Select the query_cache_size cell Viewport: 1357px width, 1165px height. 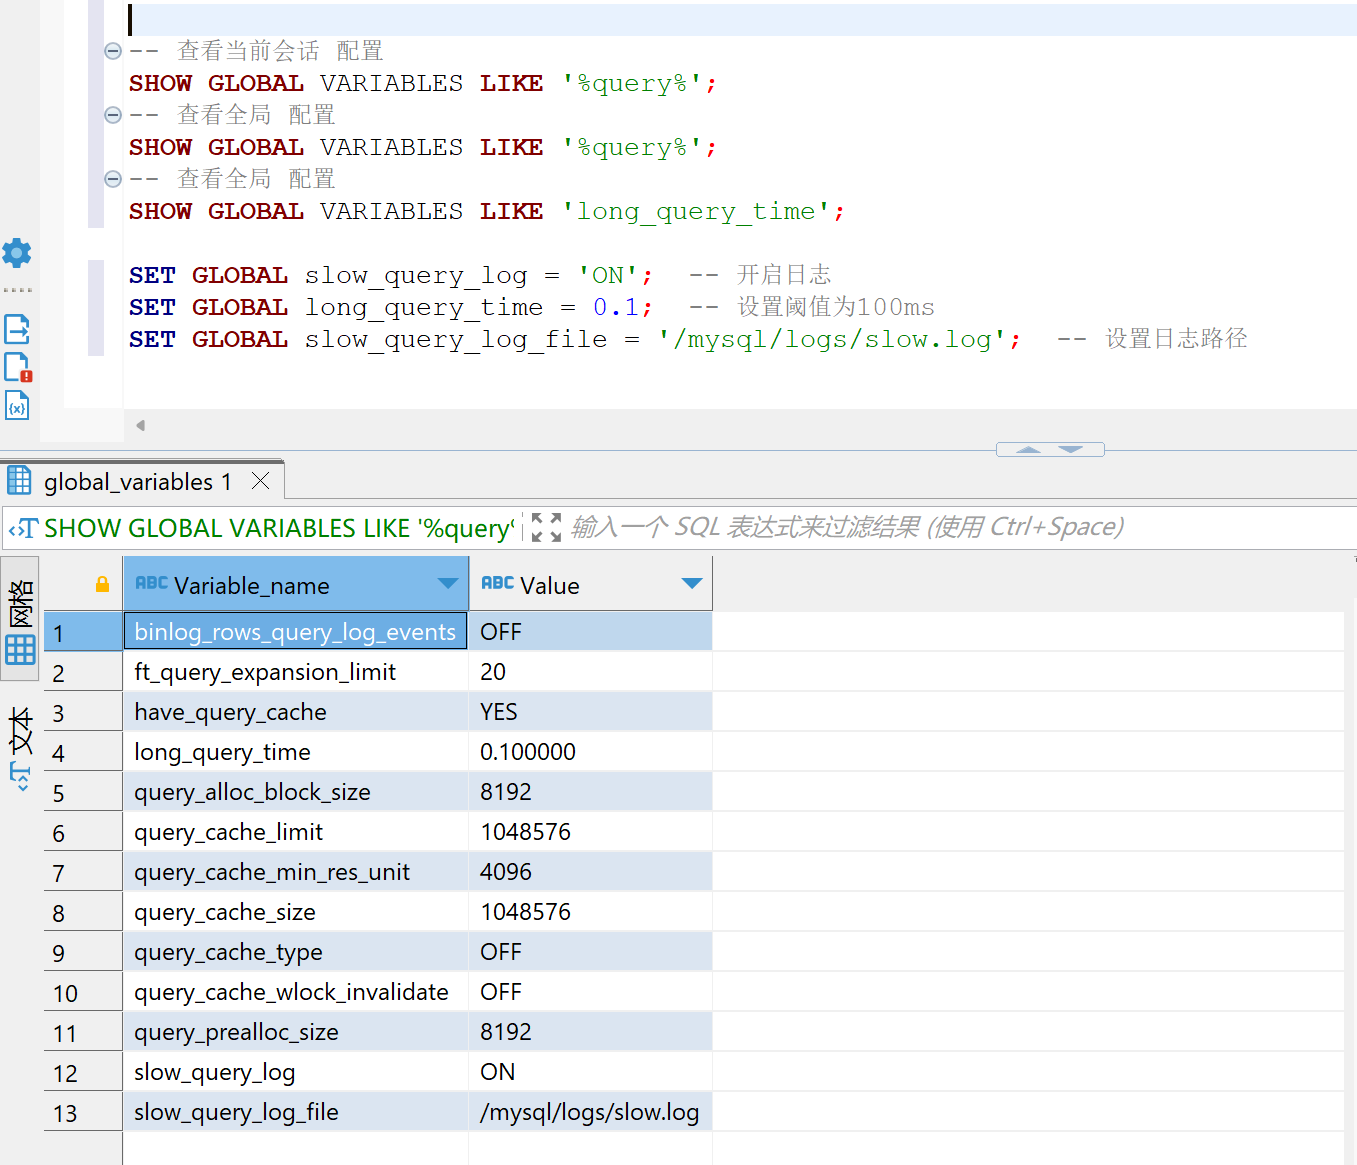(295, 911)
